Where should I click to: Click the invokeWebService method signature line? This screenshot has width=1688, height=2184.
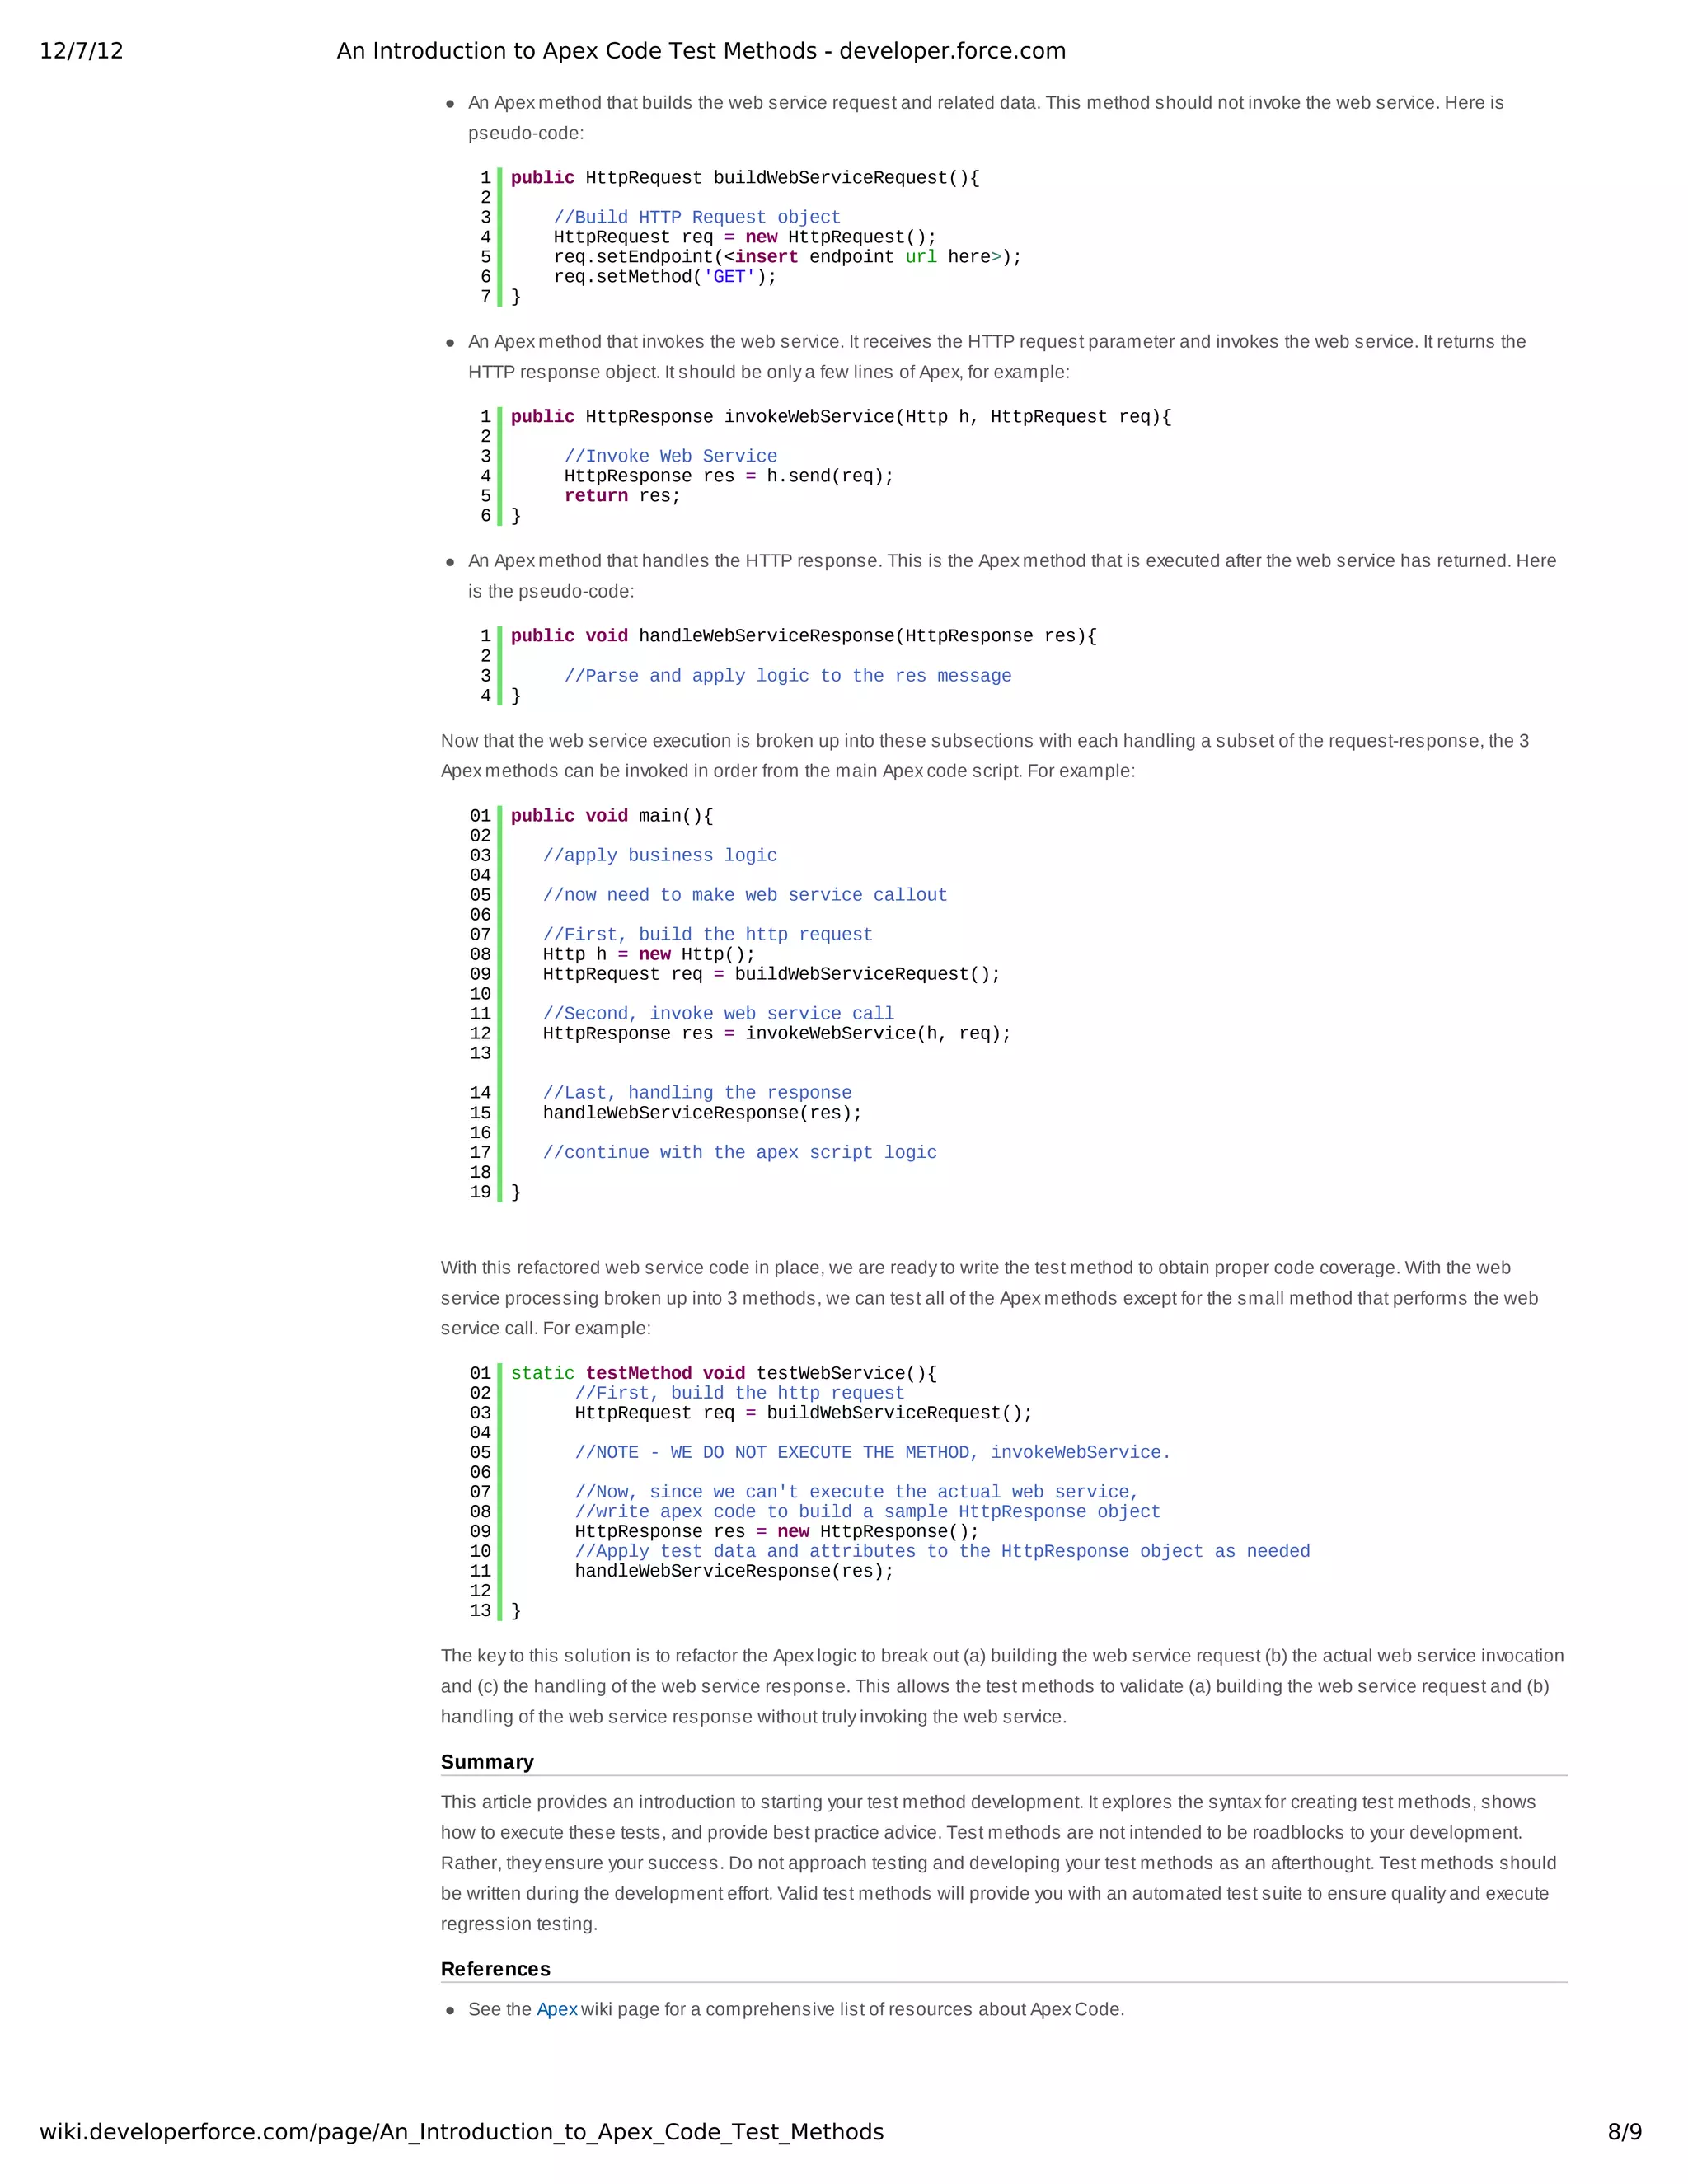tap(841, 417)
